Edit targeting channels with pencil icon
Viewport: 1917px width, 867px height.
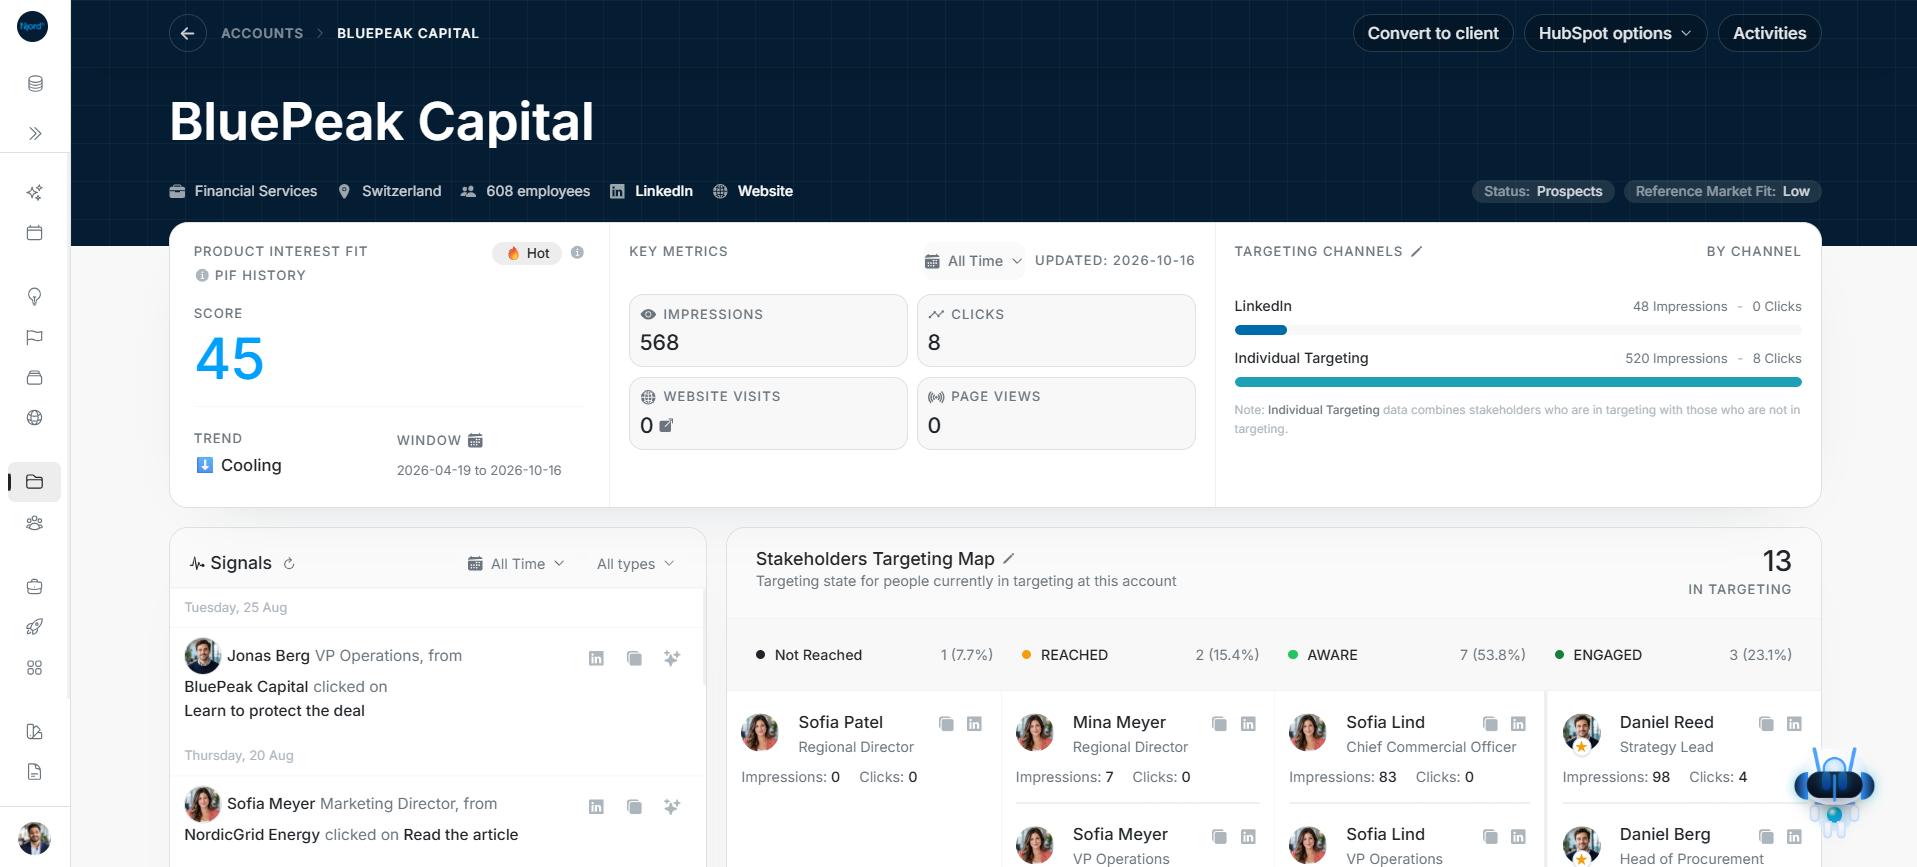[1416, 252]
